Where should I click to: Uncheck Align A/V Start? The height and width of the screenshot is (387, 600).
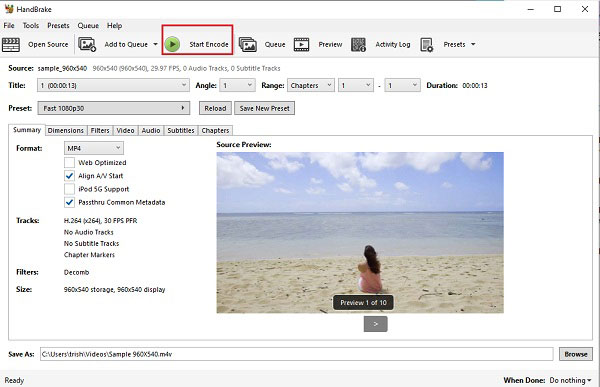click(69, 176)
